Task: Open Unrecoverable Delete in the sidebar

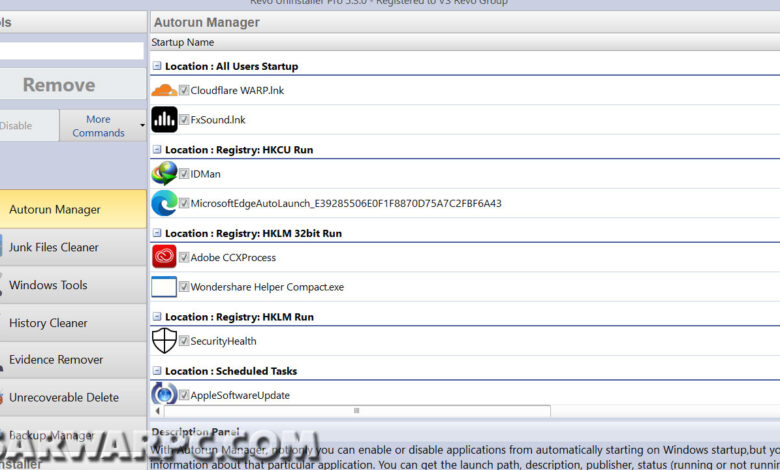Action: (73, 397)
